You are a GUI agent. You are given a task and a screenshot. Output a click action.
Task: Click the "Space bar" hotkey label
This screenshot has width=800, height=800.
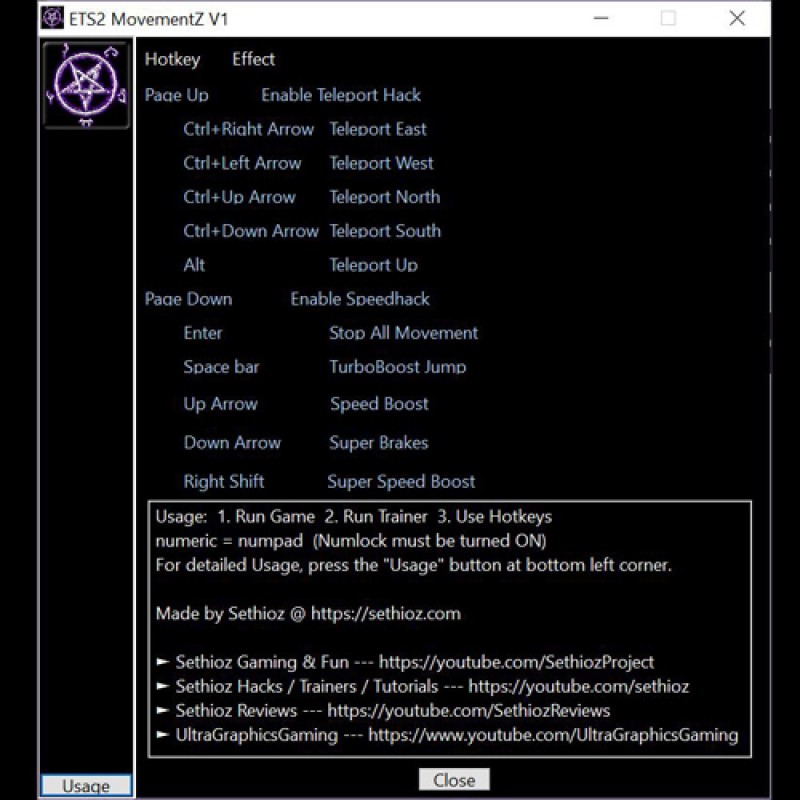tap(221, 367)
